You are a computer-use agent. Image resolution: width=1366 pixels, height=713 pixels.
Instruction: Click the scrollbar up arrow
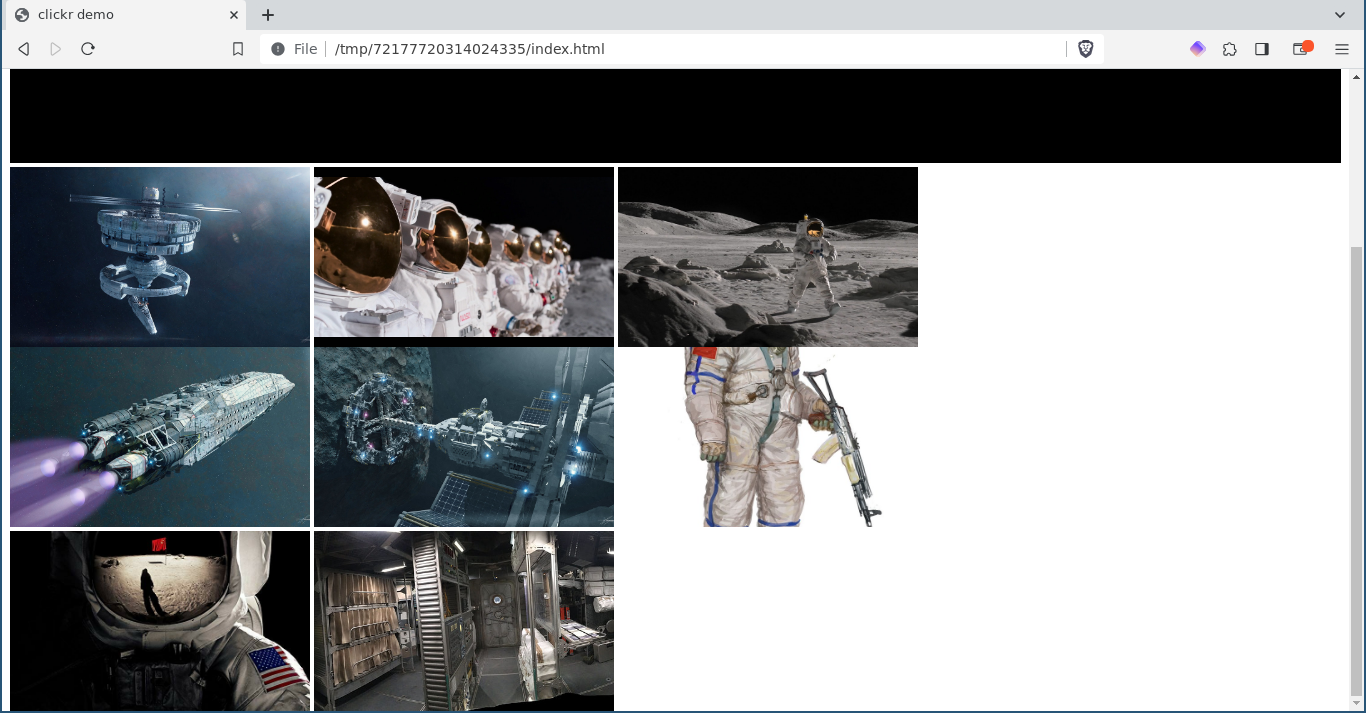(1357, 76)
